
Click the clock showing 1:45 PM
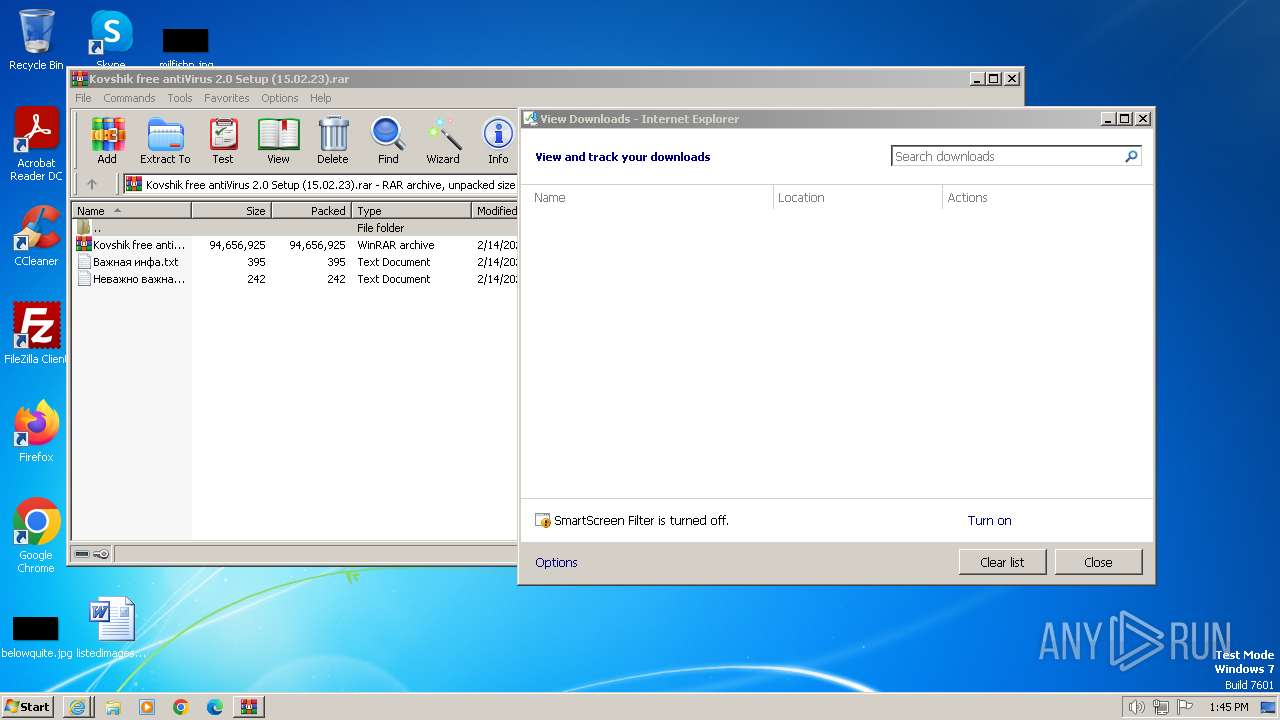[x=1228, y=707]
